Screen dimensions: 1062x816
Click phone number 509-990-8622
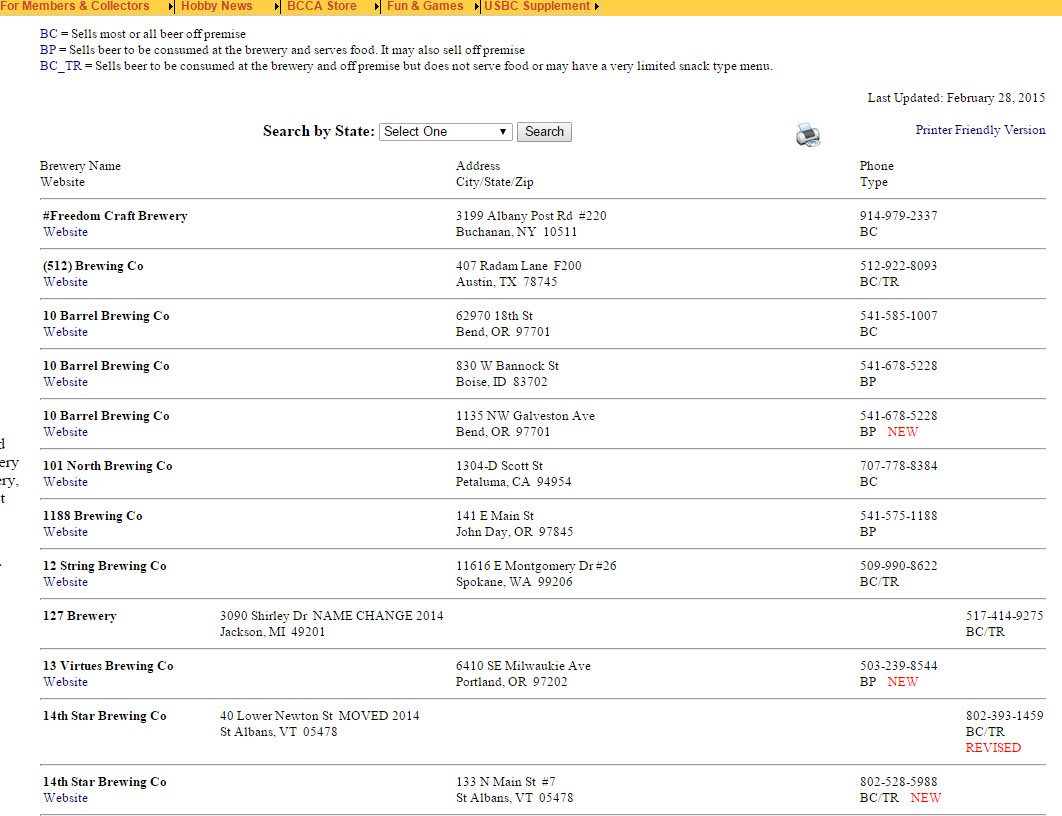(899, 566)
